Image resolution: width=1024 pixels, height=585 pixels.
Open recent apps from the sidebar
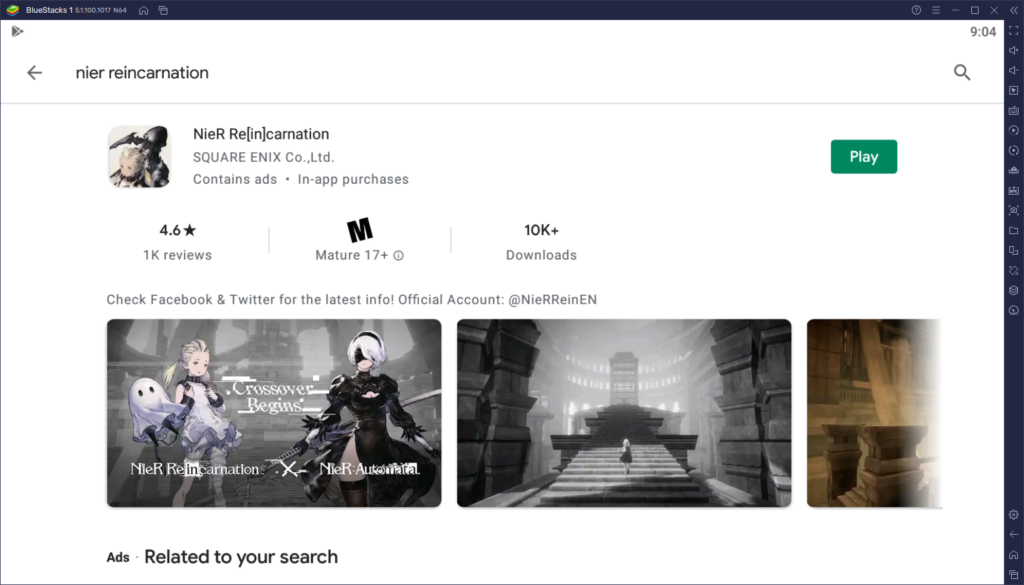click(1013, 572)
